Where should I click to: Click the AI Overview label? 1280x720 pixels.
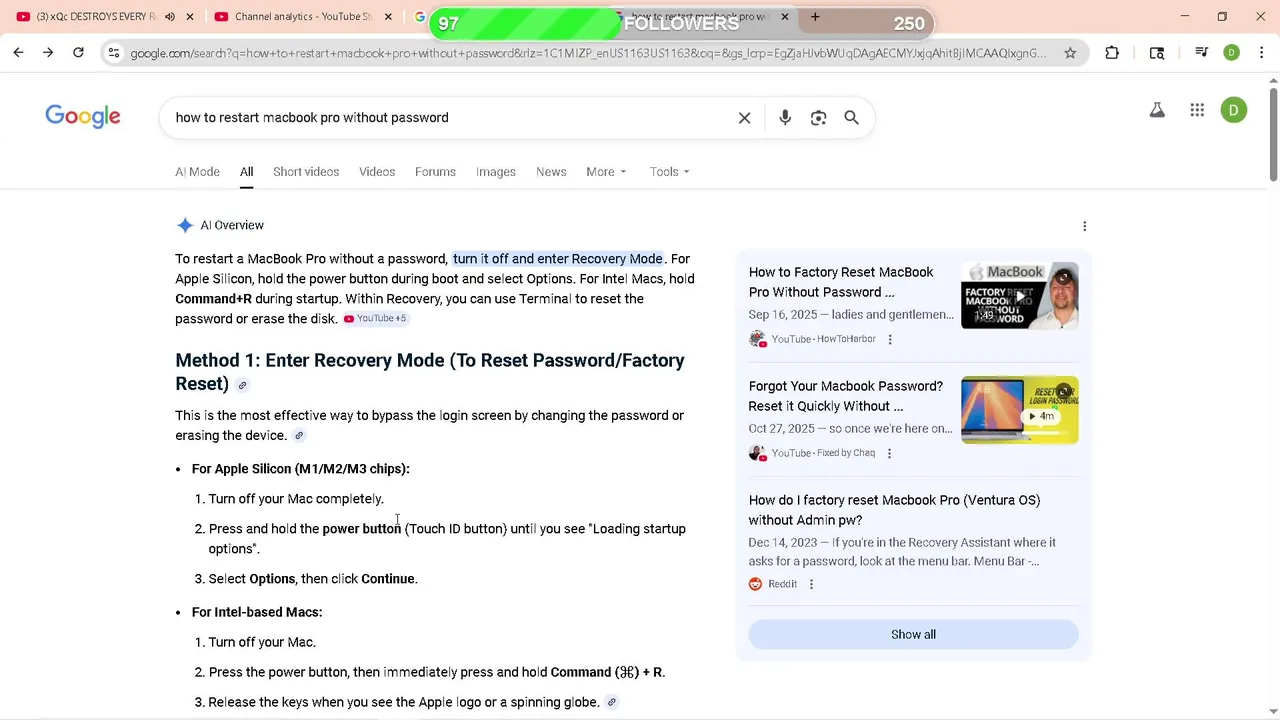point(232,226)
